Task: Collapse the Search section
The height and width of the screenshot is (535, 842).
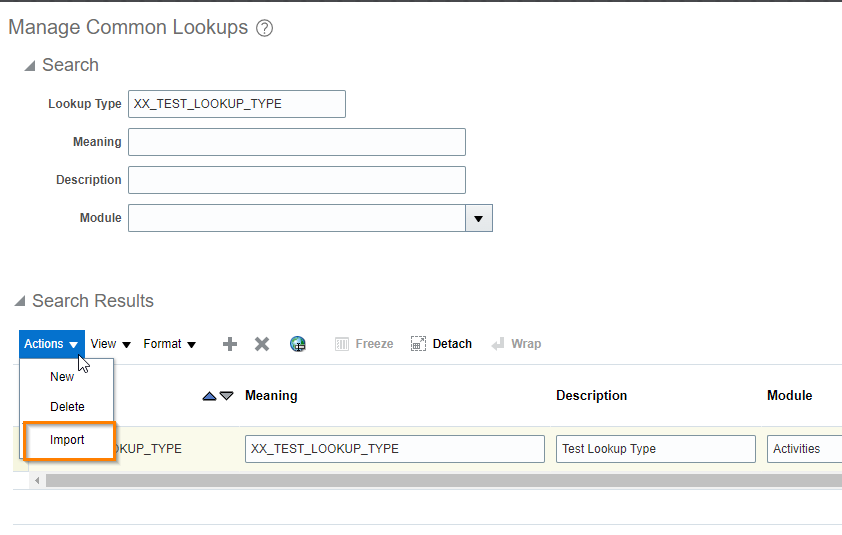Action: click(30, 66)
